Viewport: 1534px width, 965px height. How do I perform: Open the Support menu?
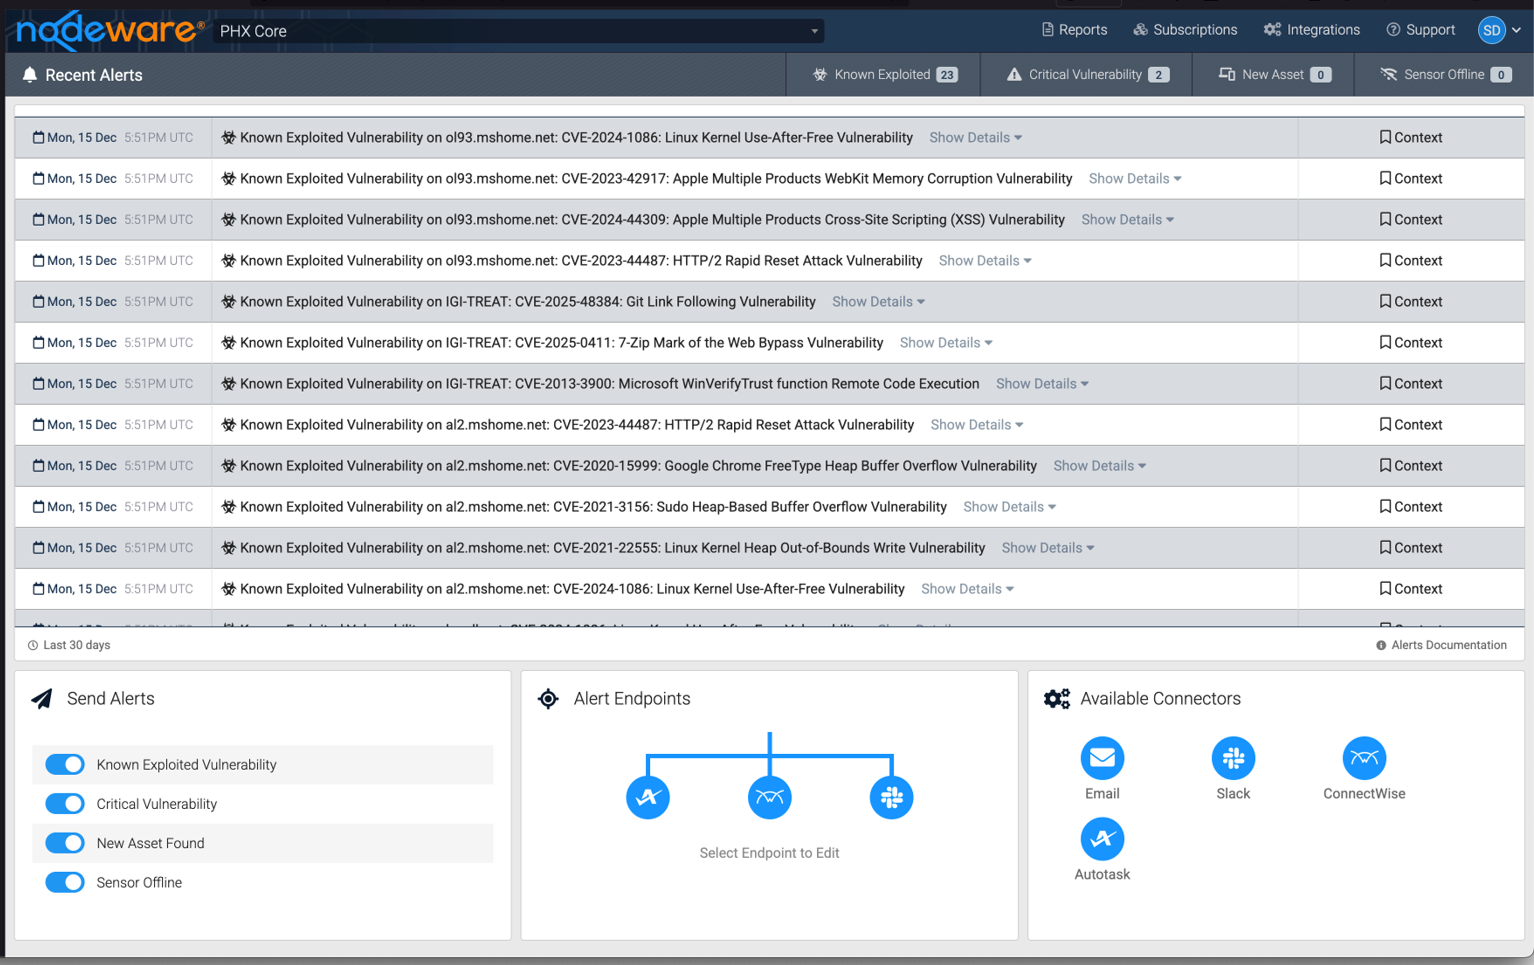(x=1420, y=30)
